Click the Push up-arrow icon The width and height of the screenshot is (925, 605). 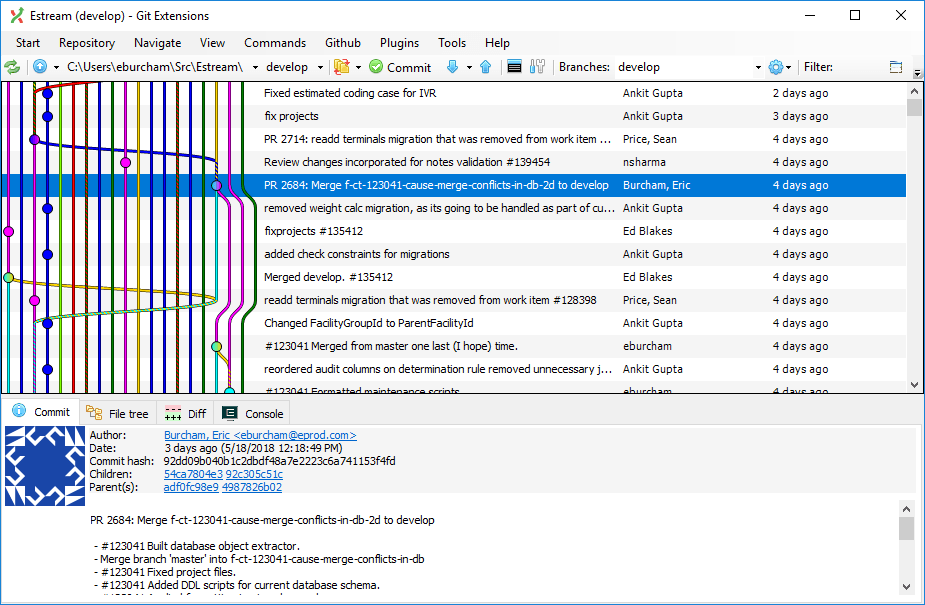(486, 67)
